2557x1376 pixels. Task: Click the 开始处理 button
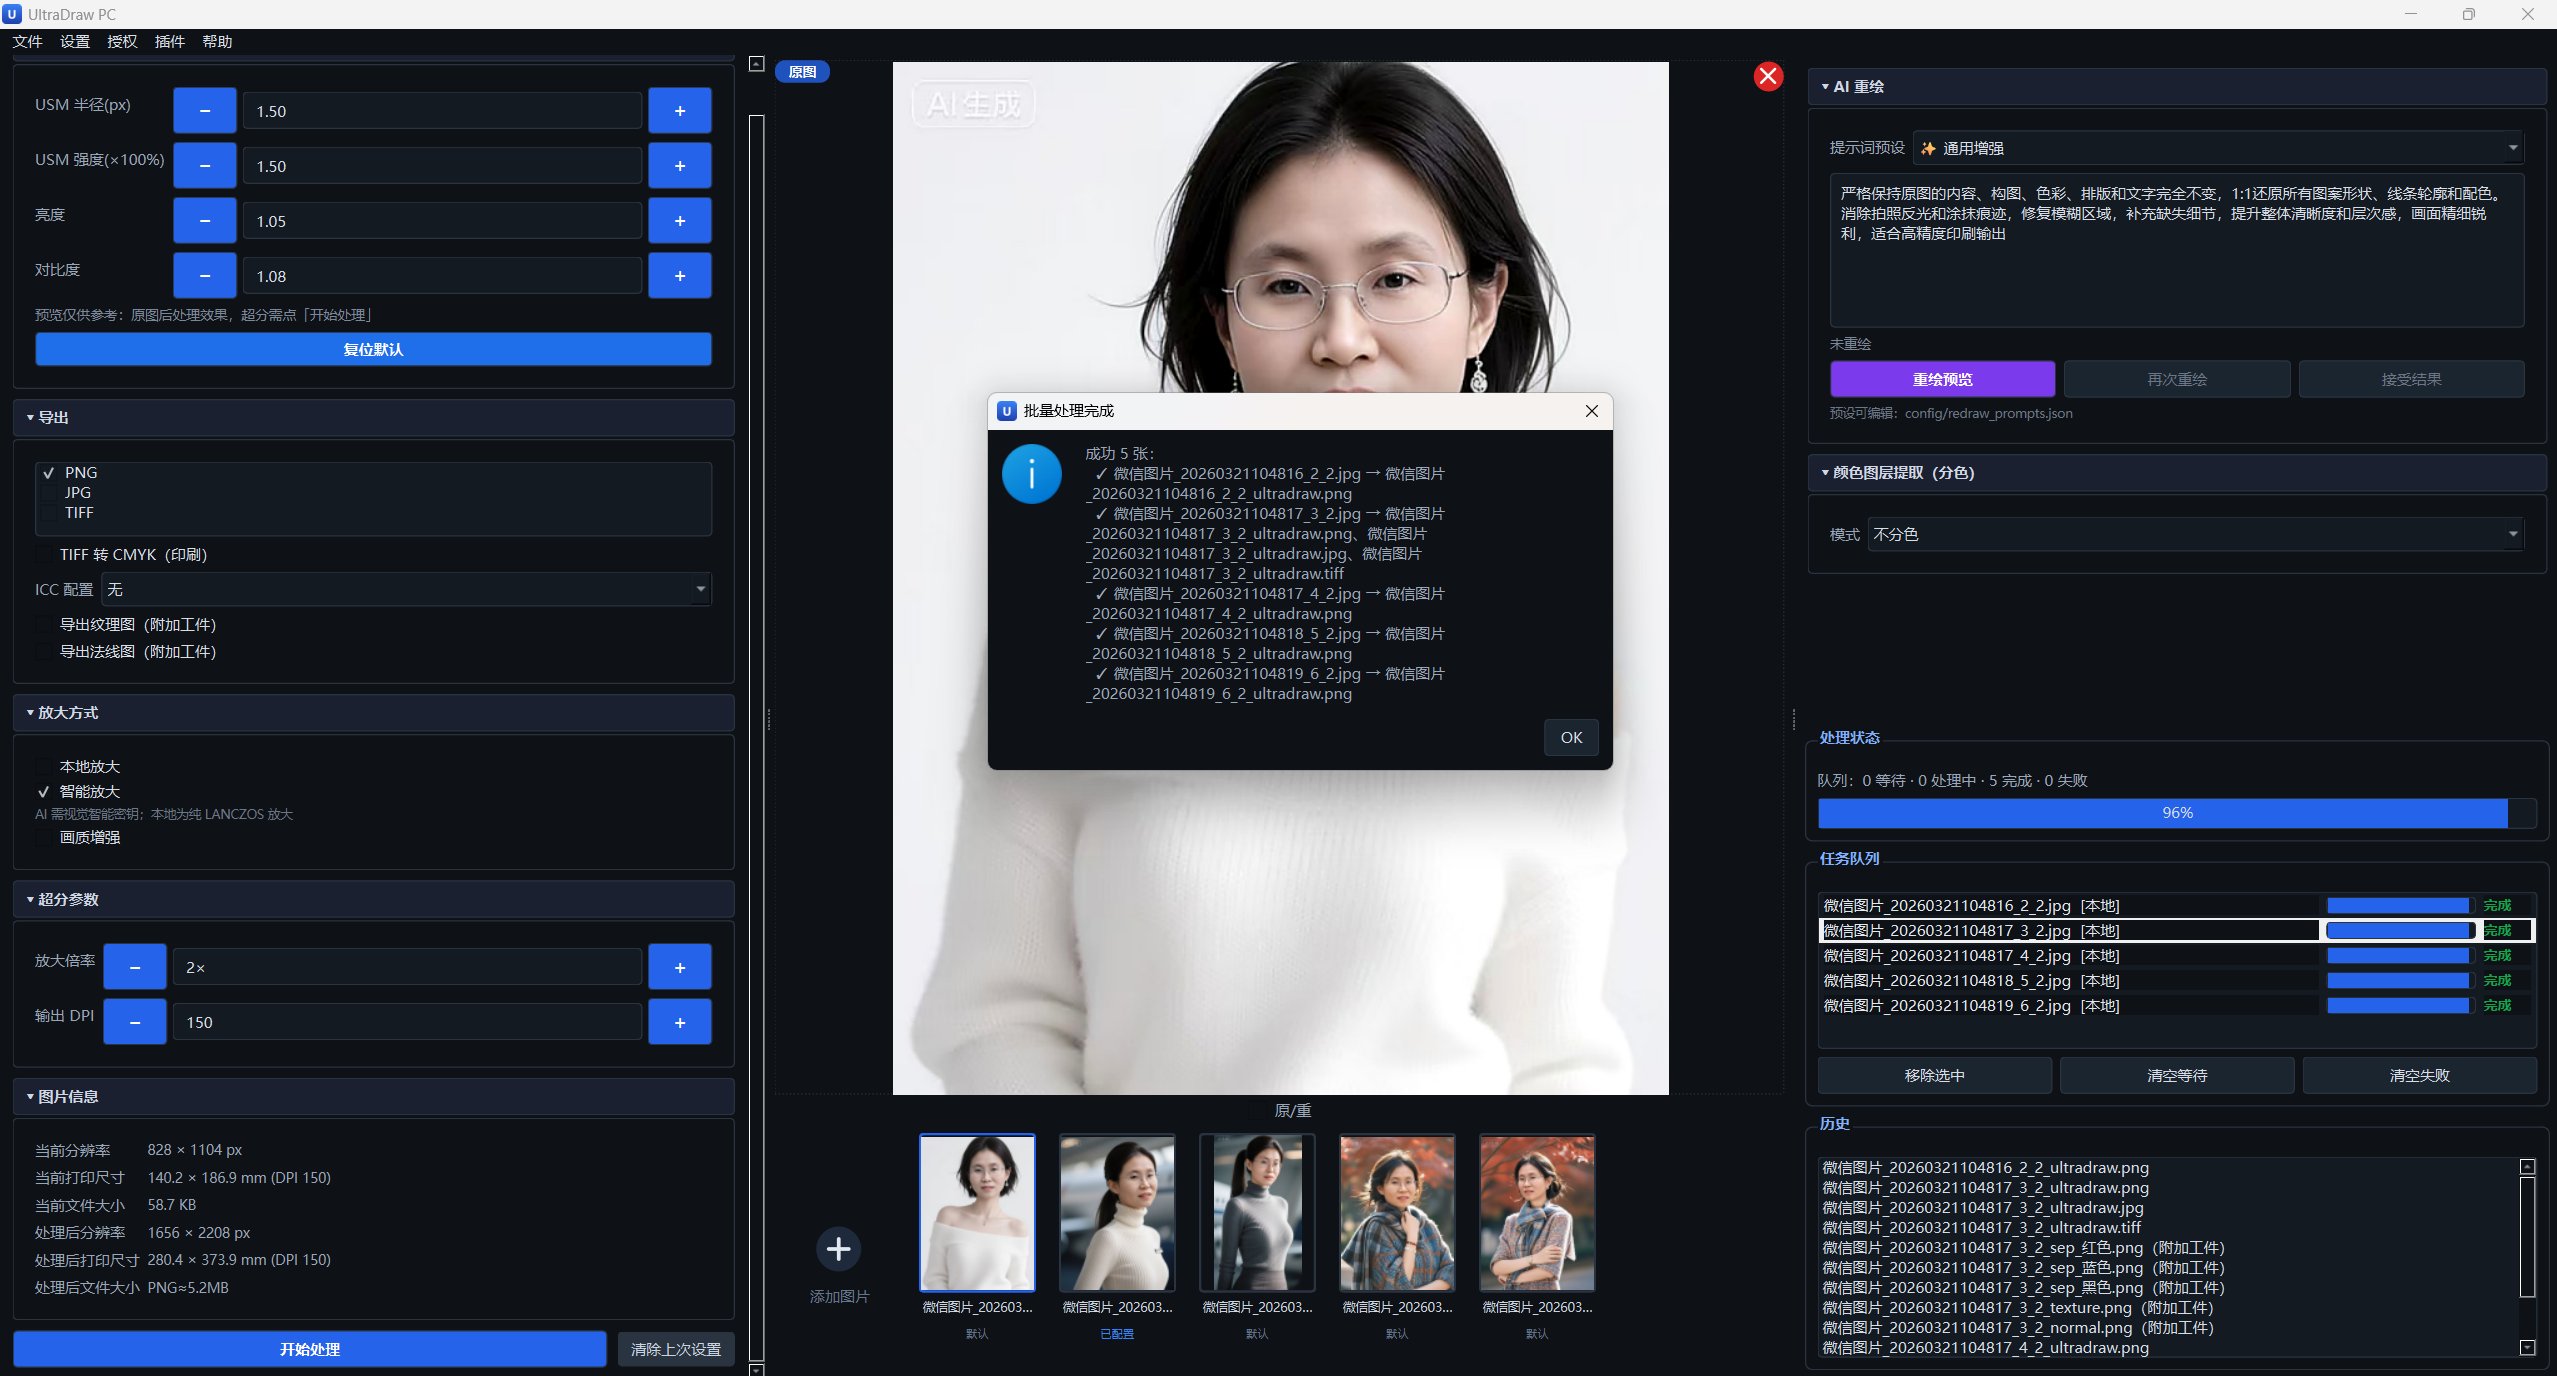tap(310, 1350)
